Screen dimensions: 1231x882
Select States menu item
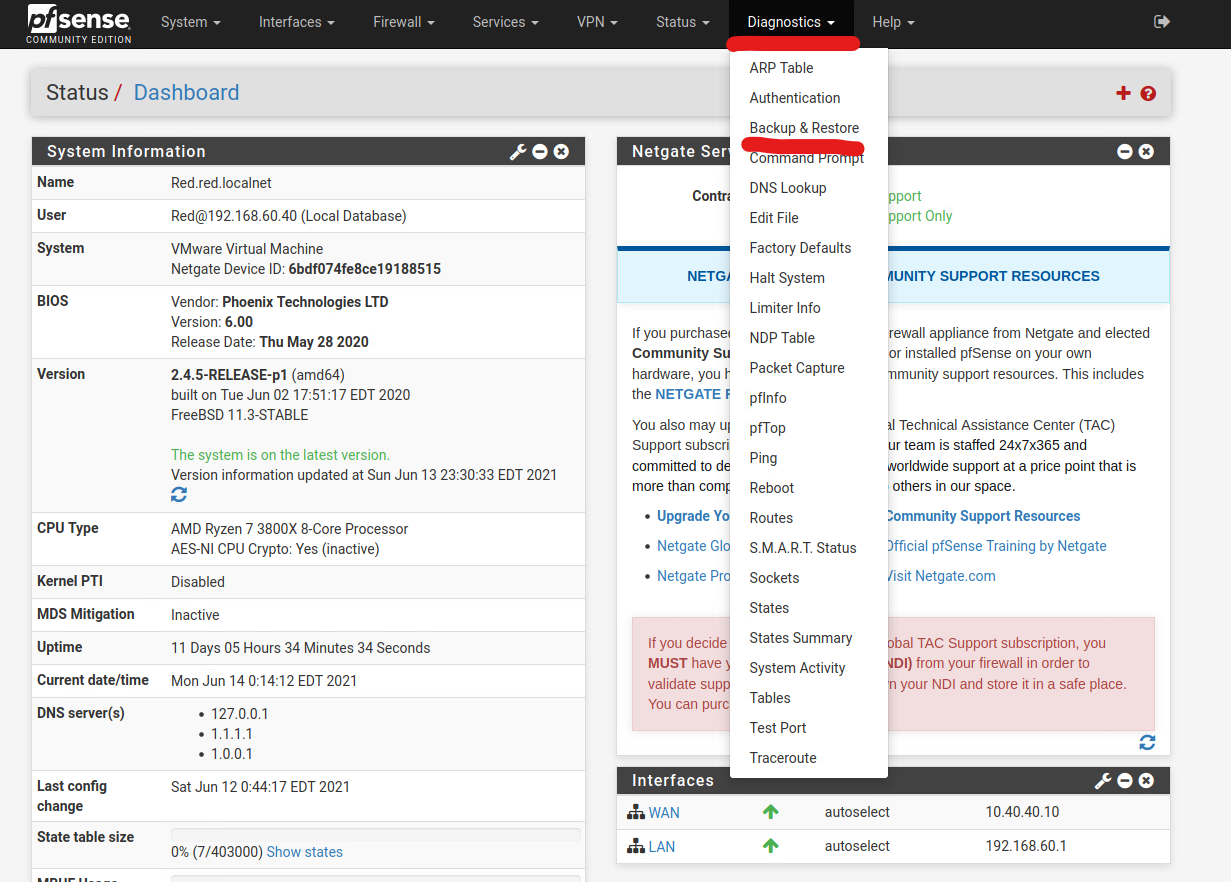click(769, 608)
